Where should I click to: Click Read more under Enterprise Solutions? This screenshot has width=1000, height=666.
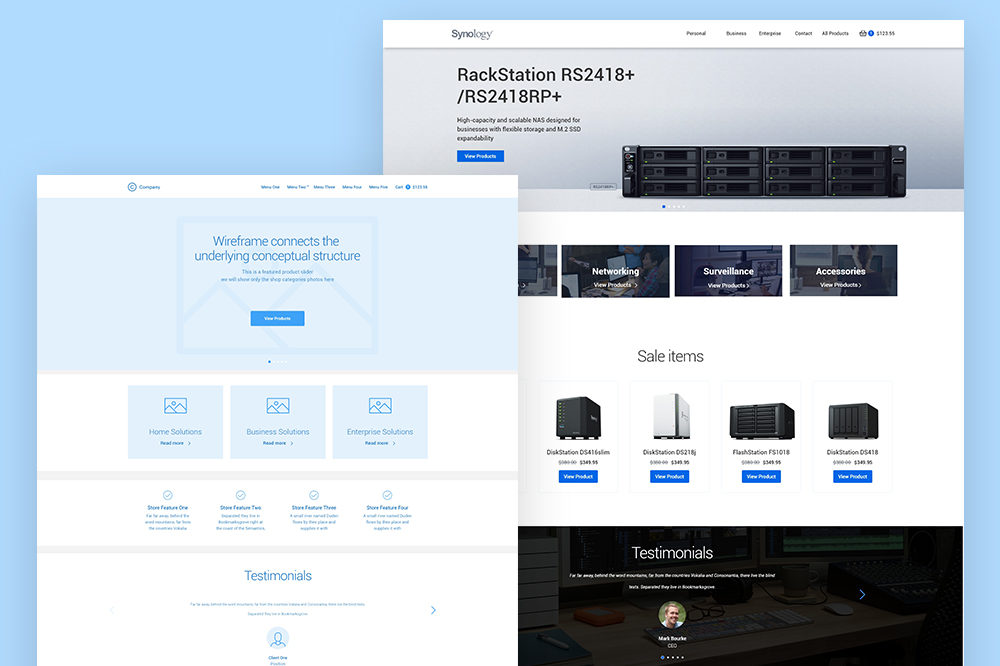[x=380, y=443]
